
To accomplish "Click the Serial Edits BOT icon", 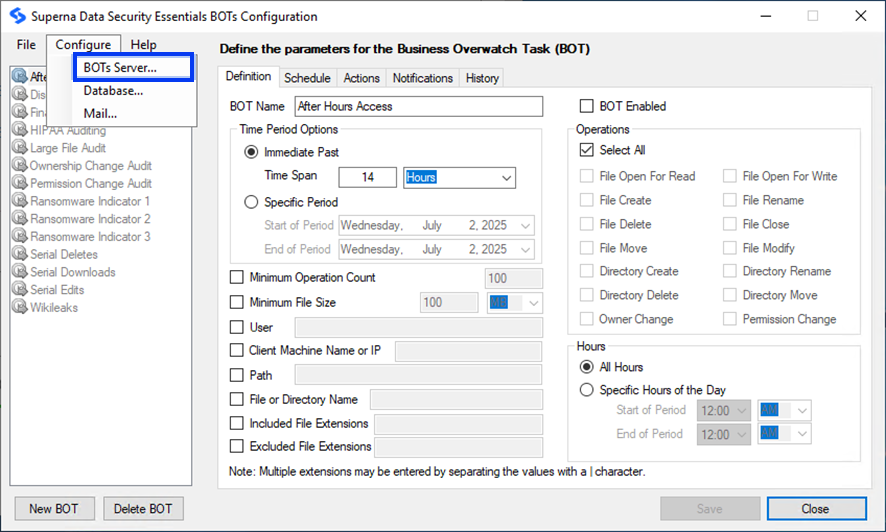I will (20, 289).
